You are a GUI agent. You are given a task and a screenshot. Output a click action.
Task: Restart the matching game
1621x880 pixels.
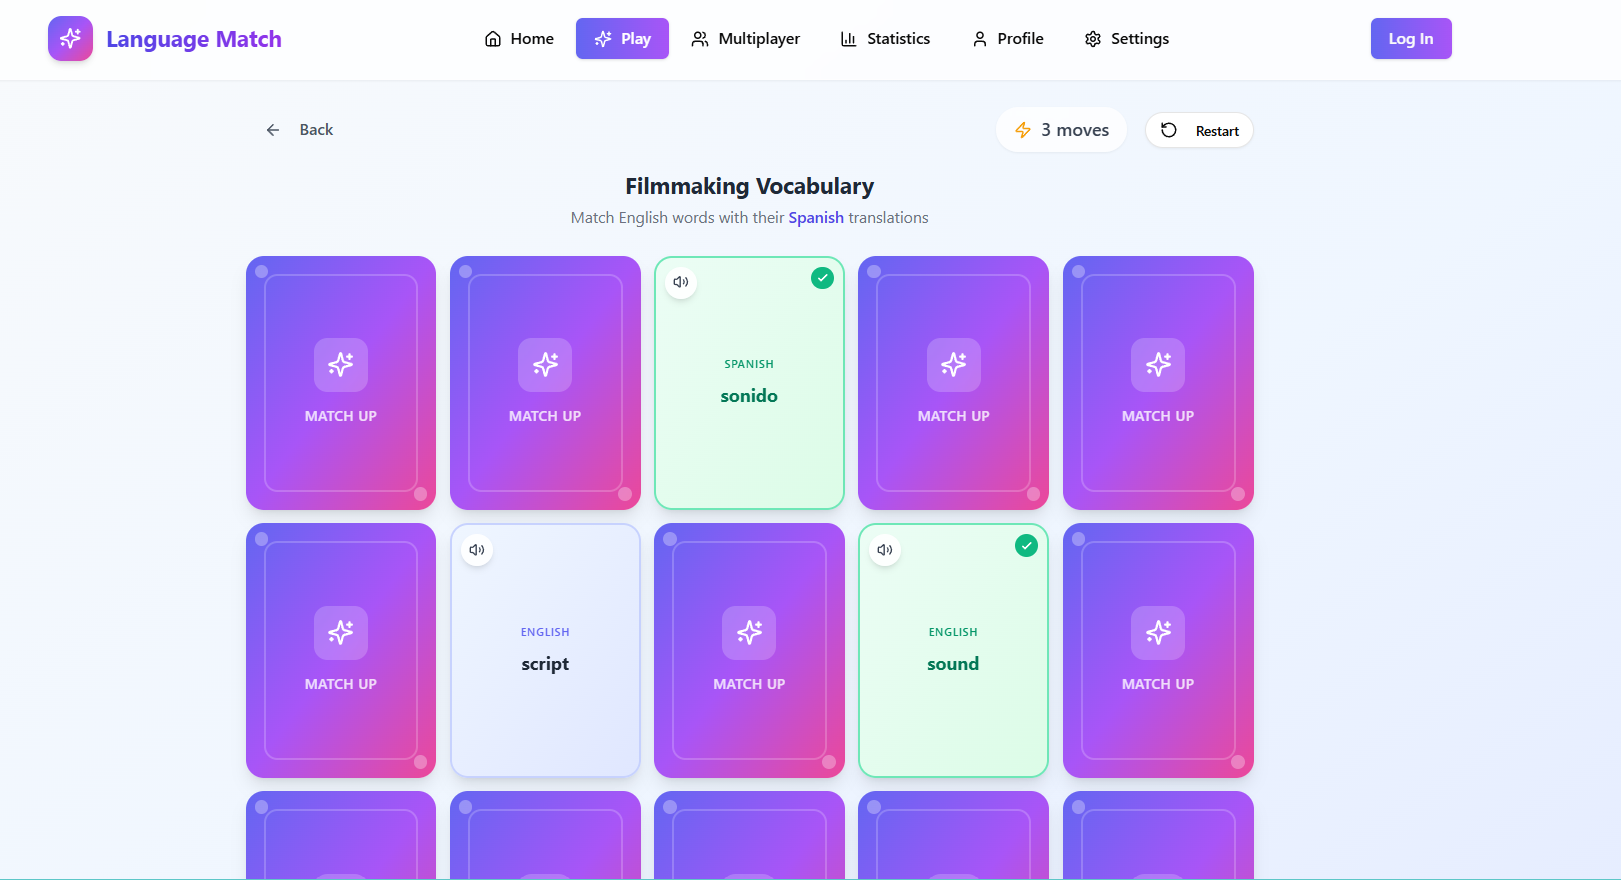pos(1199,130)
